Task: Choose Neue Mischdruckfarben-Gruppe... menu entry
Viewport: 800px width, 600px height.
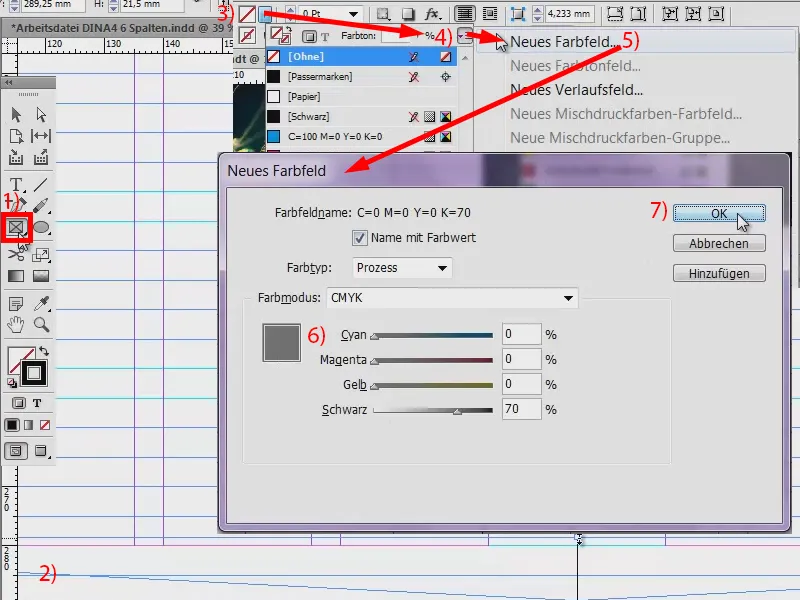Action: click(620, 138)
